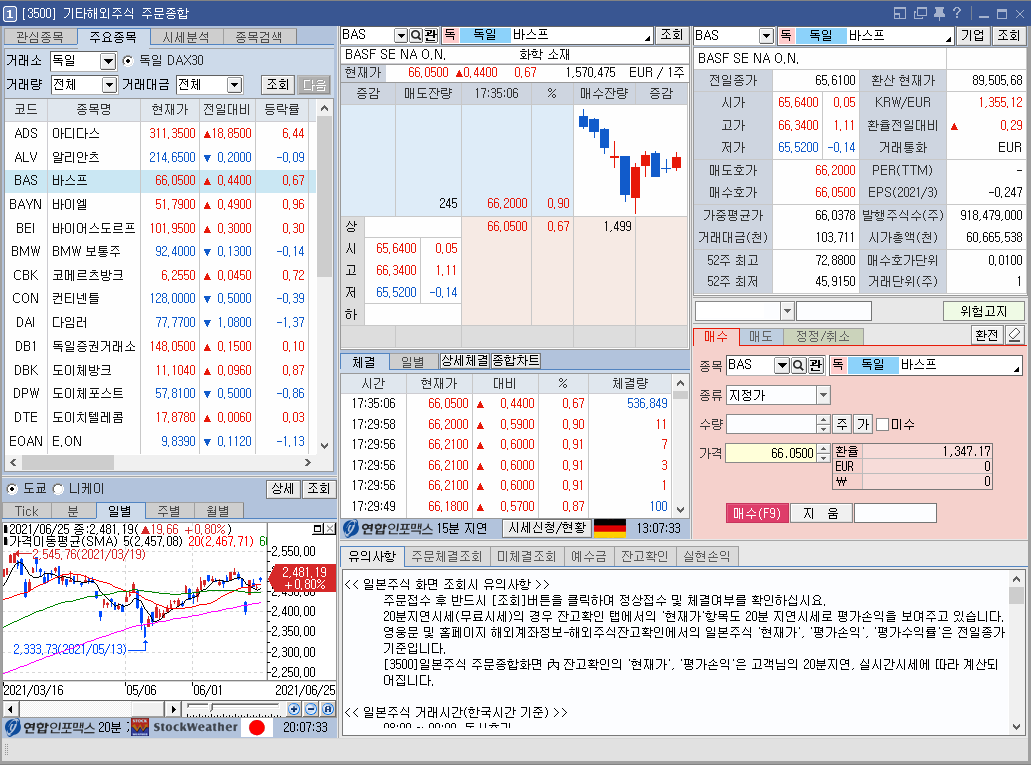Switch to 일별 tab in execution panel

click(412, 362)
